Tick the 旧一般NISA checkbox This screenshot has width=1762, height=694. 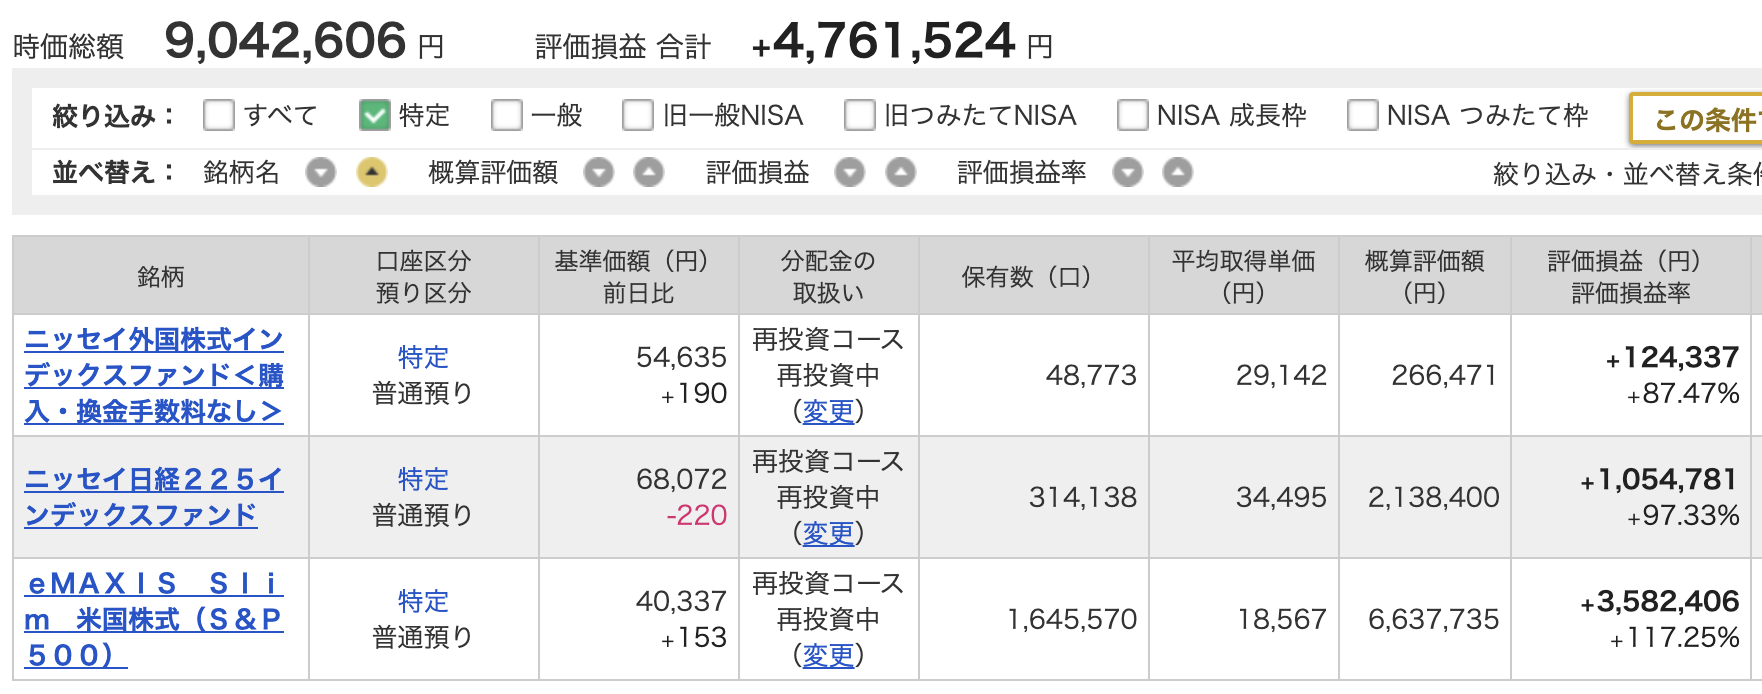tap(637, 116)
